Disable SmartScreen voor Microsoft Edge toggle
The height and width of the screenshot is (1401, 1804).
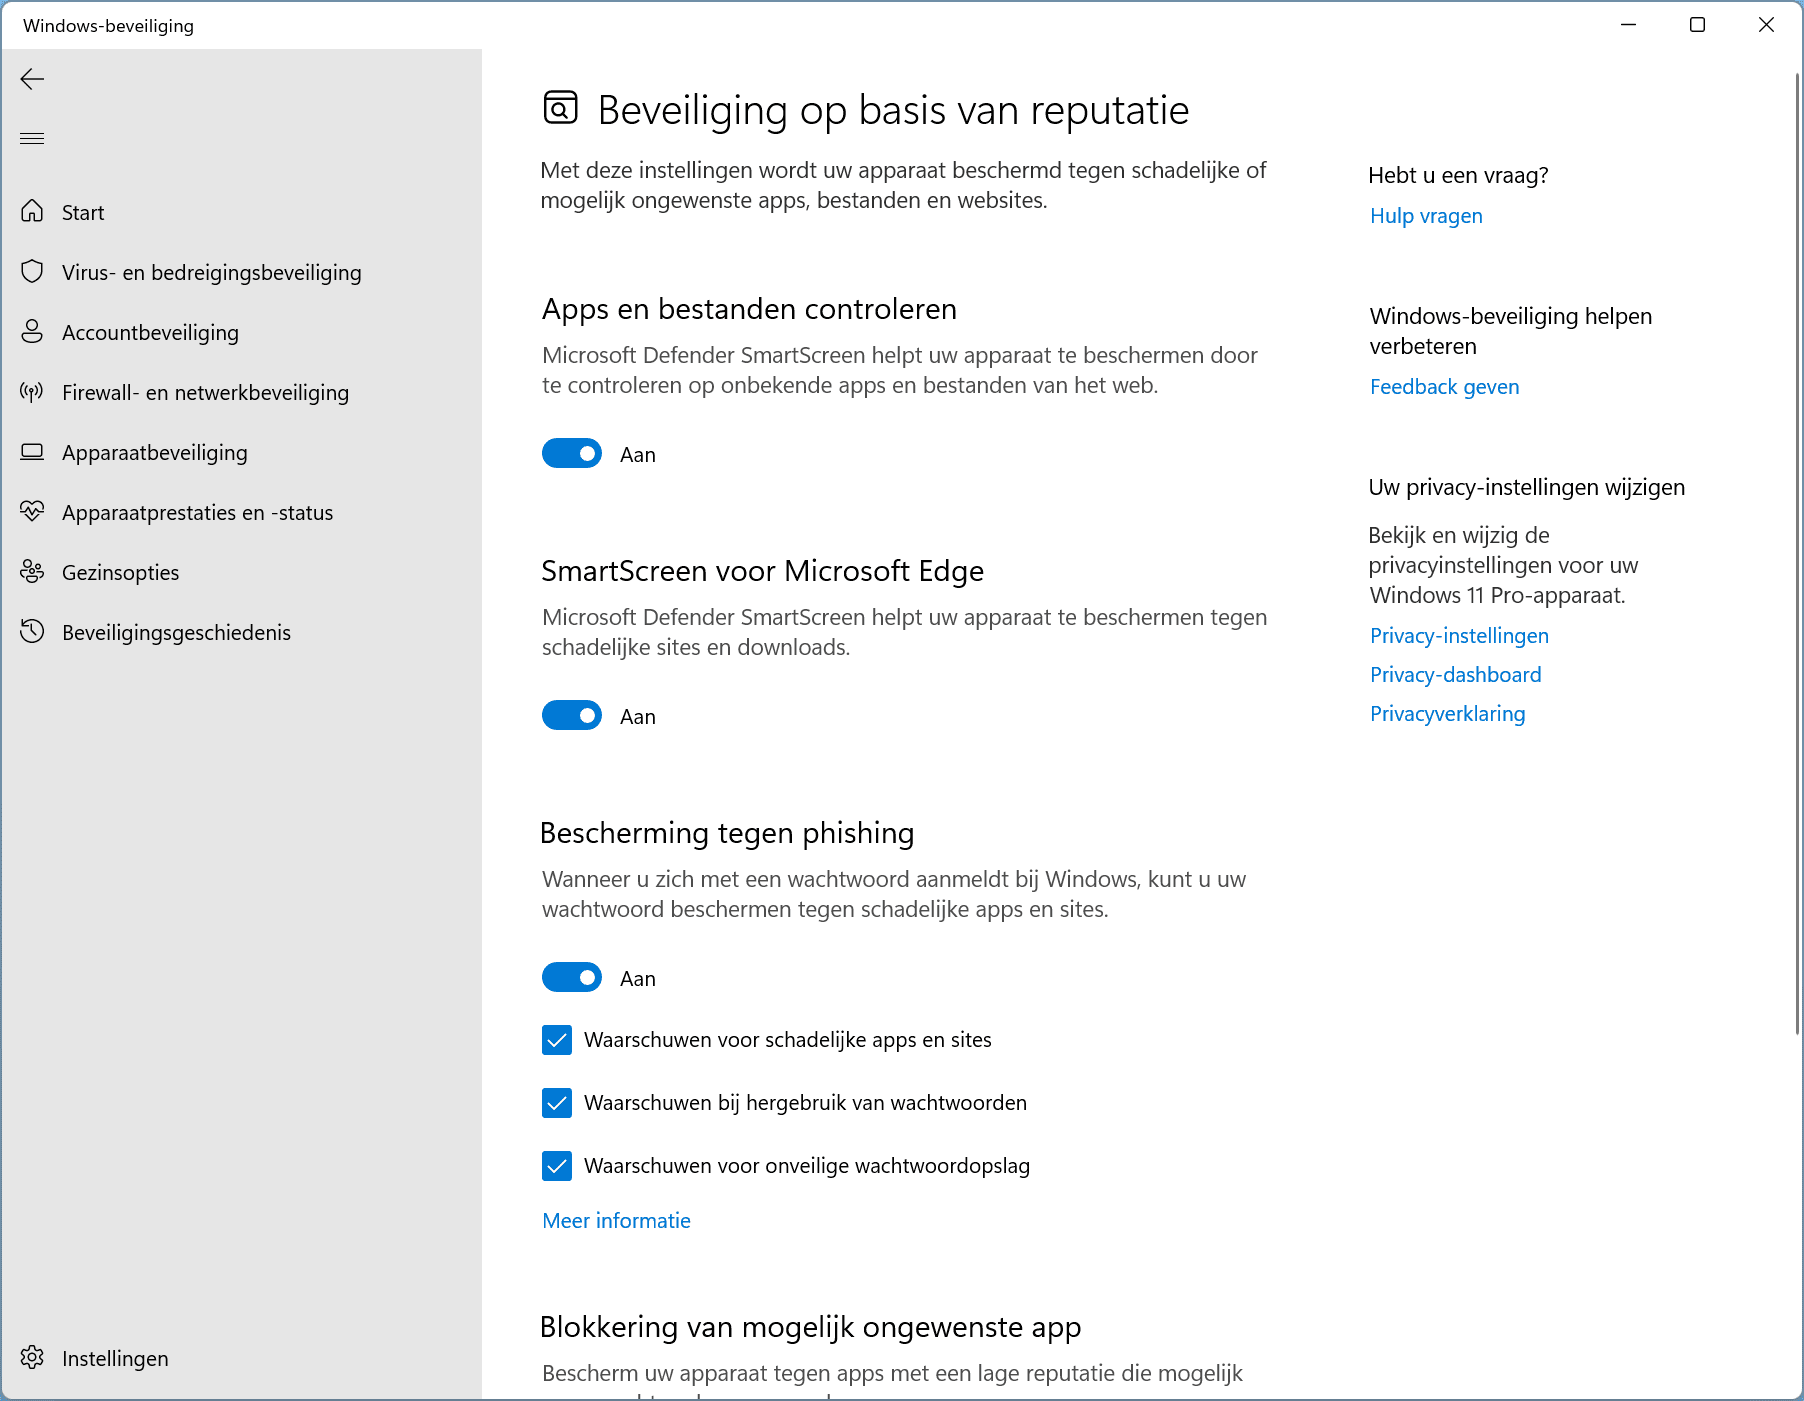pyautogui.click(x=572, y=716)
